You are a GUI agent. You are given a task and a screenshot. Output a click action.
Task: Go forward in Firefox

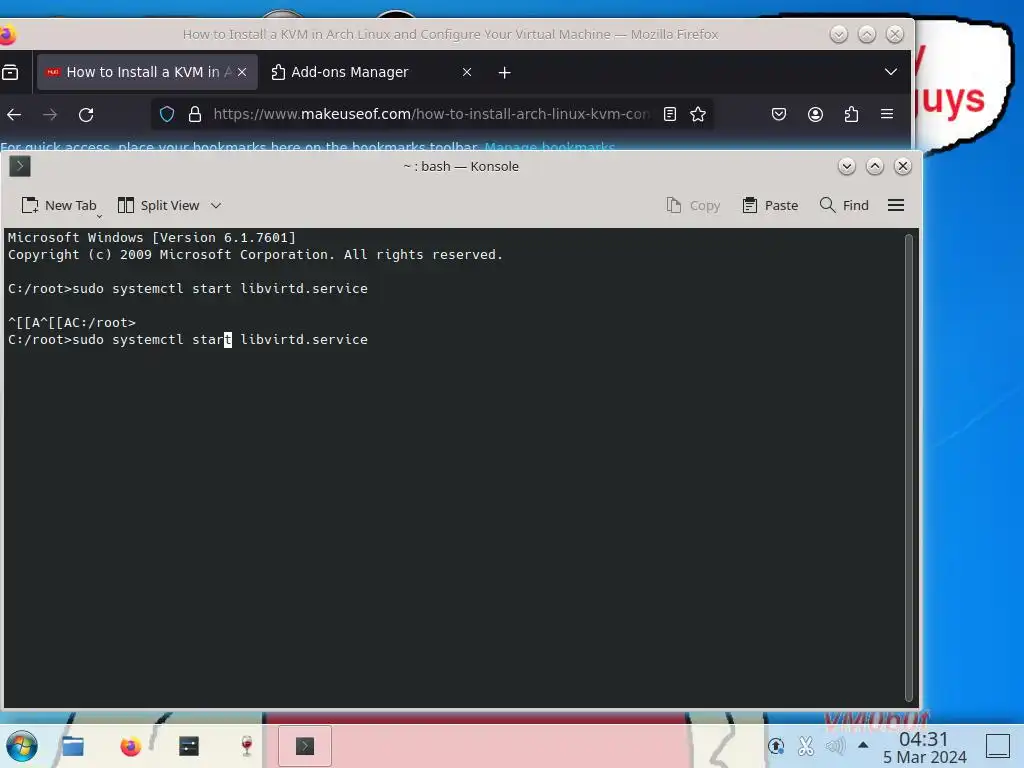coord(50,114)
